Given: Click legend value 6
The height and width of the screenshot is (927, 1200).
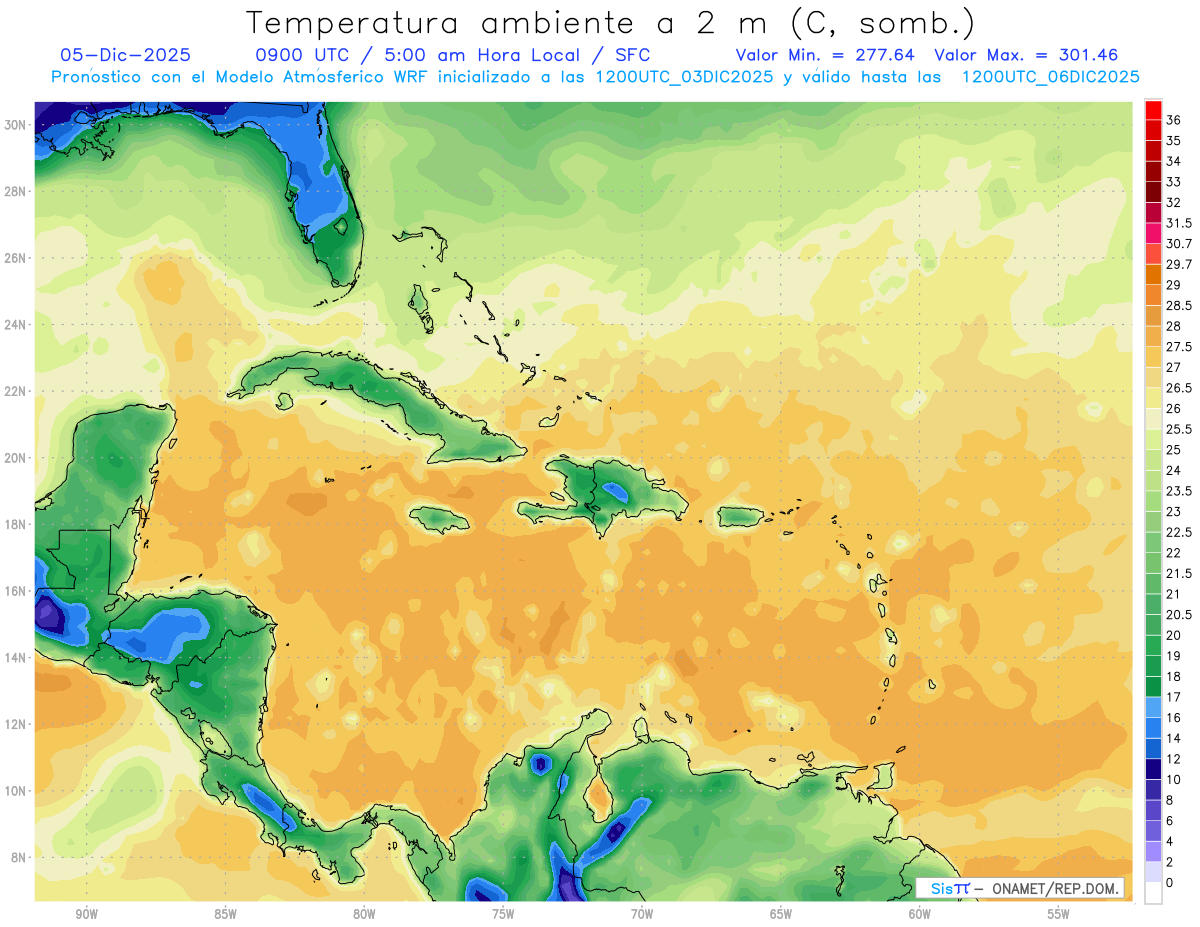Looking at the screenshot, I should pyautogui.click(x=1170, y=820).
